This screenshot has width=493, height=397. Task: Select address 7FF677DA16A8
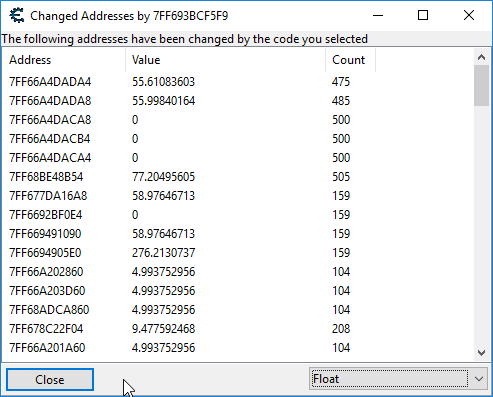coord(48,196)
